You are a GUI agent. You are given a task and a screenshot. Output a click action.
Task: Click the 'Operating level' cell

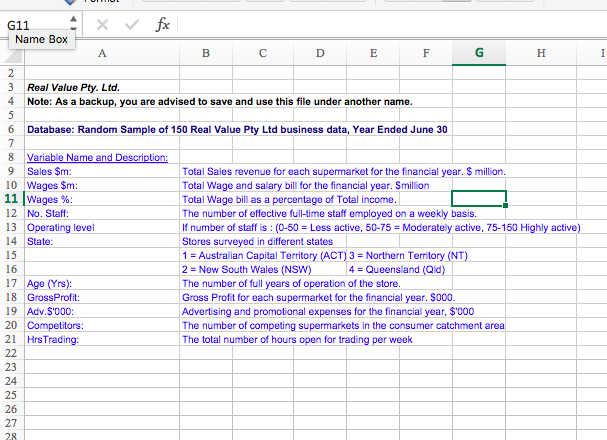tap(102, 227)
